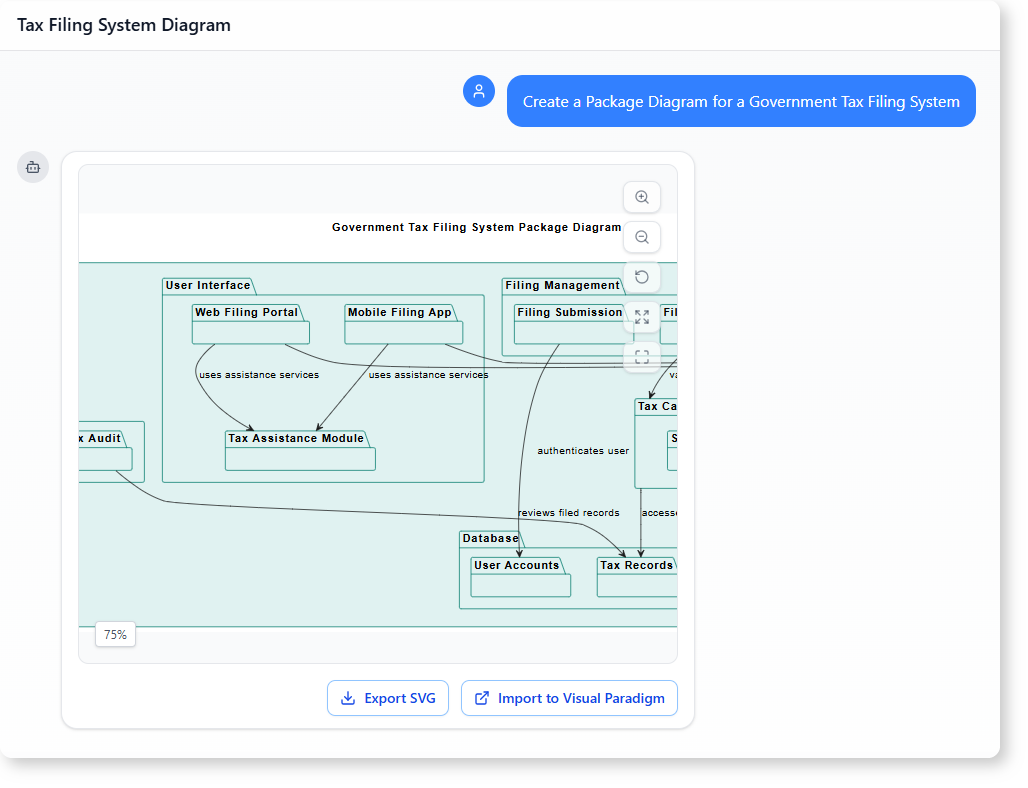The image size is (1028, 788).
Task: Select the Filing Submission package
Action: click(569, 325)
